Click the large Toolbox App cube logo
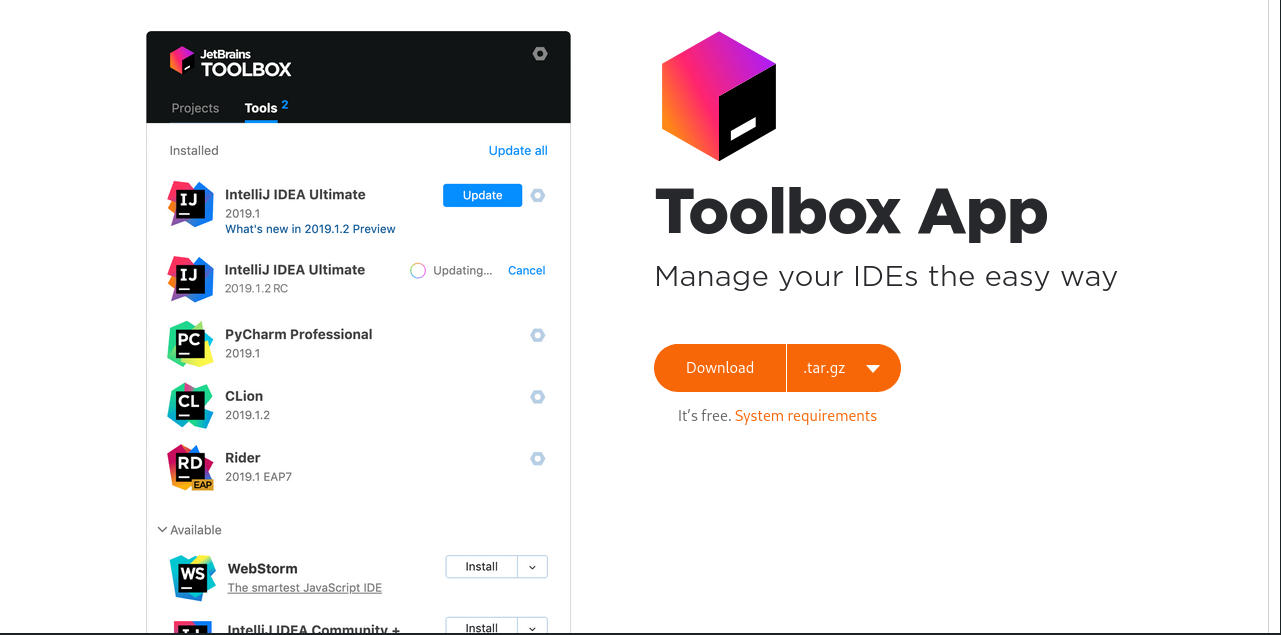 (x=719, y=96)
